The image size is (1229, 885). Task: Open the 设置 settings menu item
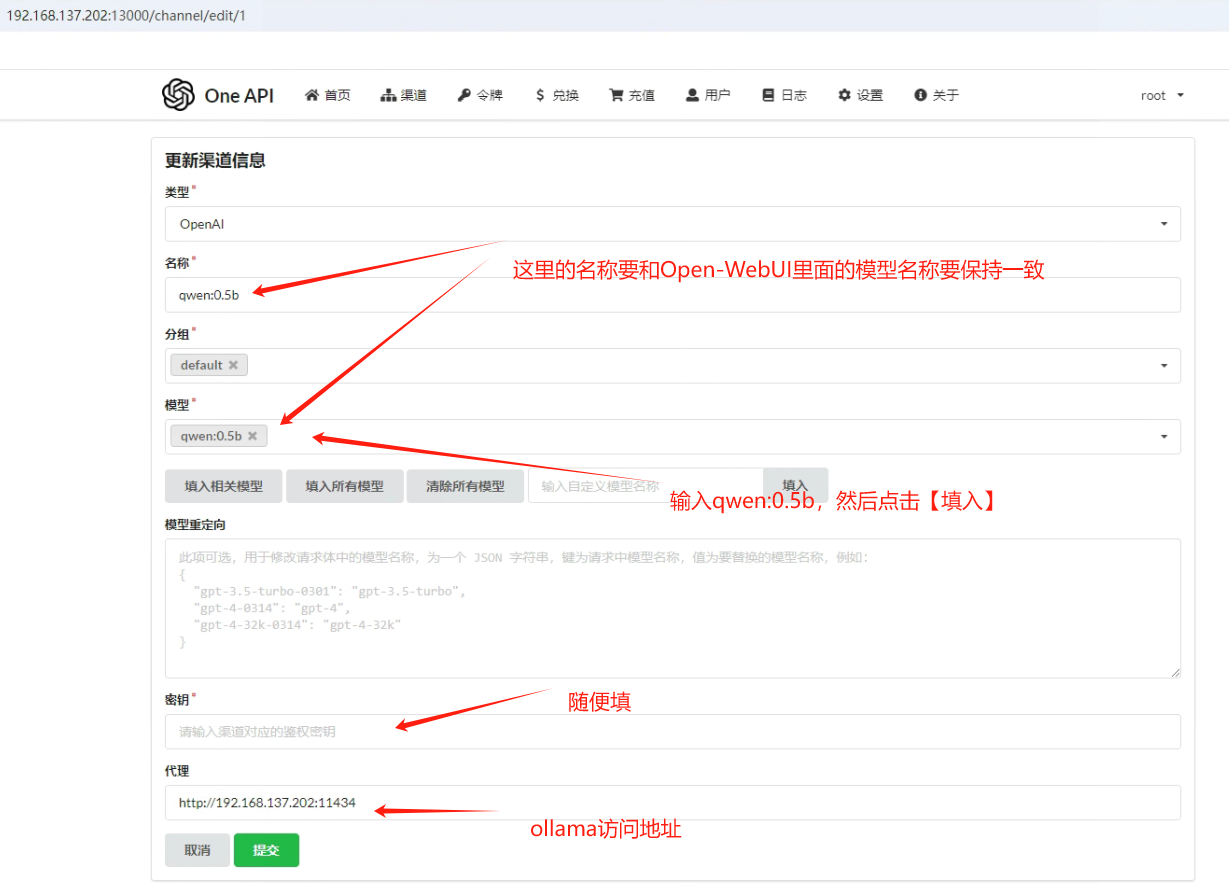860,95
